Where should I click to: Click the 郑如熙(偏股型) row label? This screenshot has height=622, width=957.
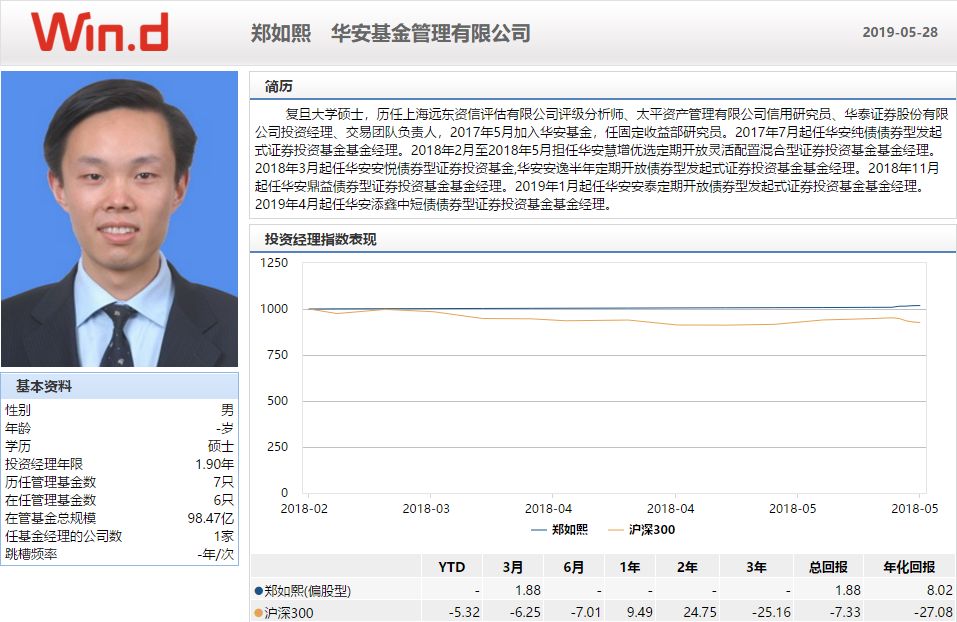point(308,591)
